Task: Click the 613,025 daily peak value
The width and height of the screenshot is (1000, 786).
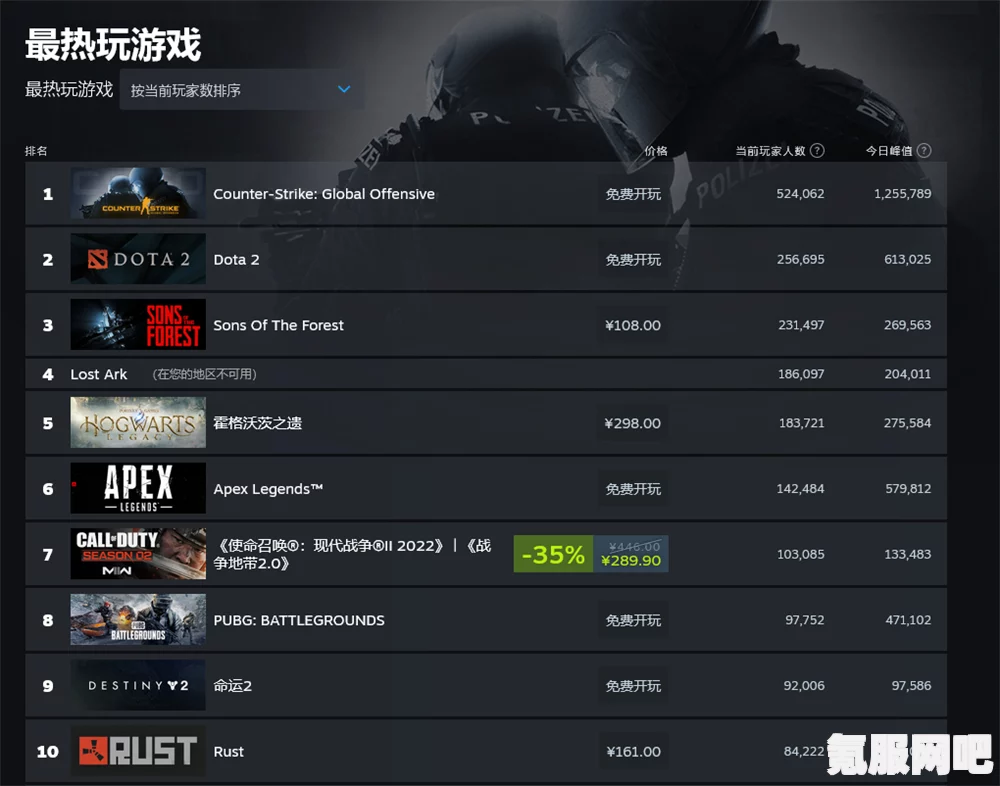Action: 908,259
